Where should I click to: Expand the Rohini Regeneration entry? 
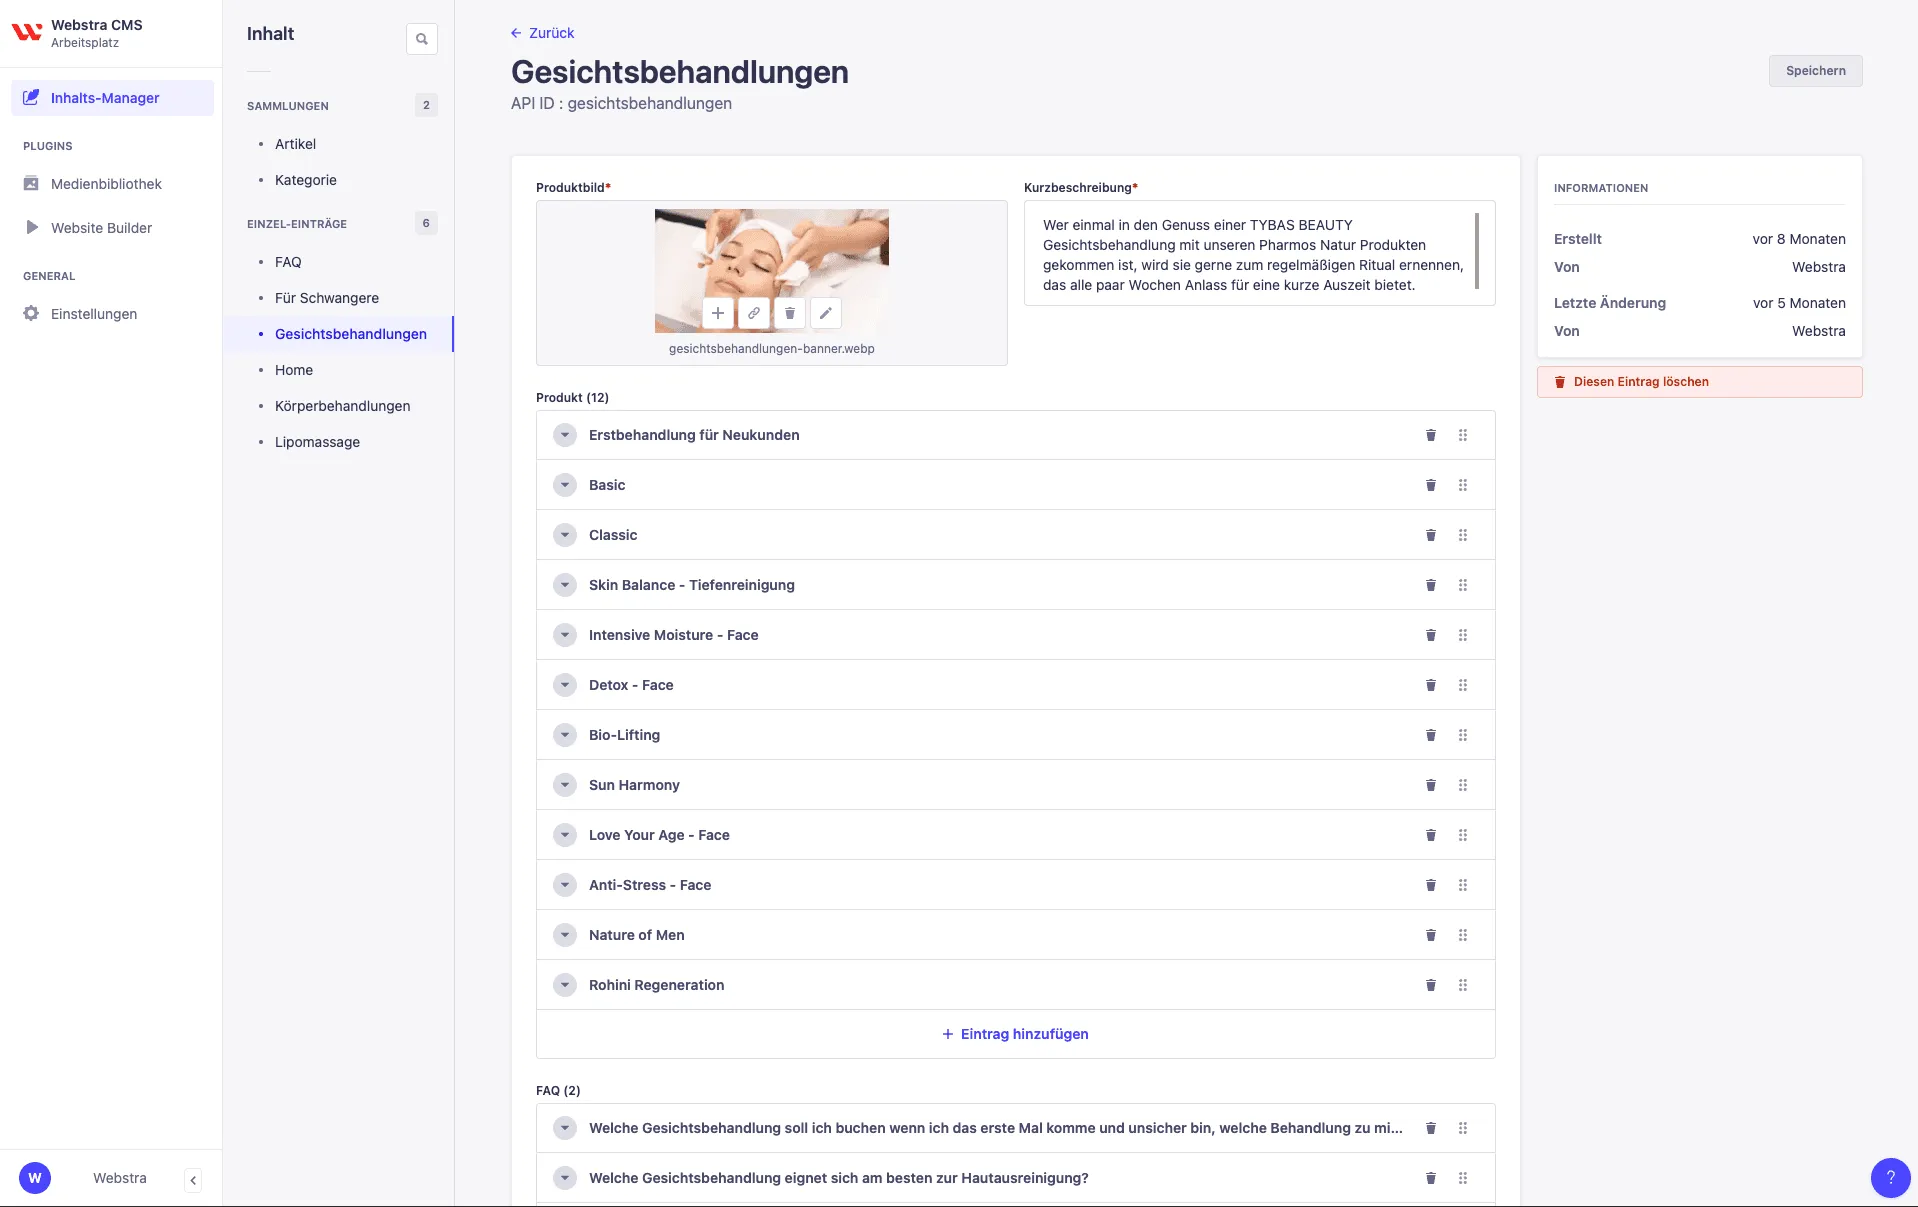(565, 985)
